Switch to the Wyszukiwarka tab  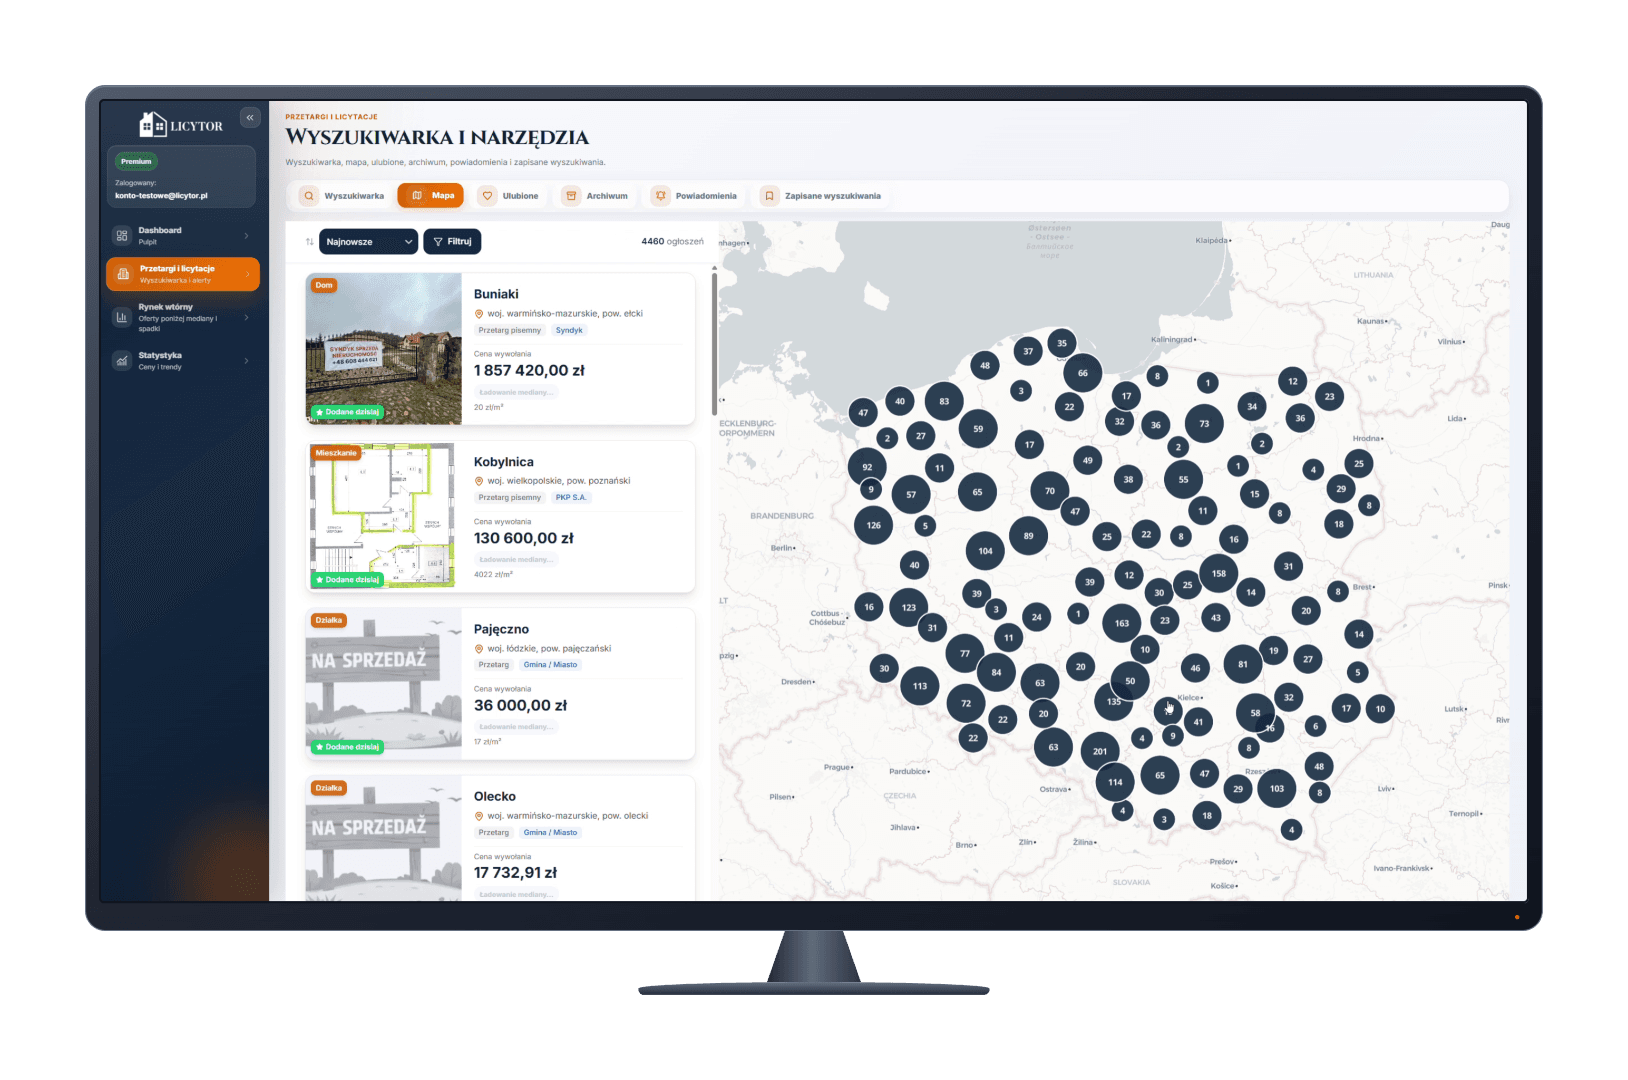343,196
